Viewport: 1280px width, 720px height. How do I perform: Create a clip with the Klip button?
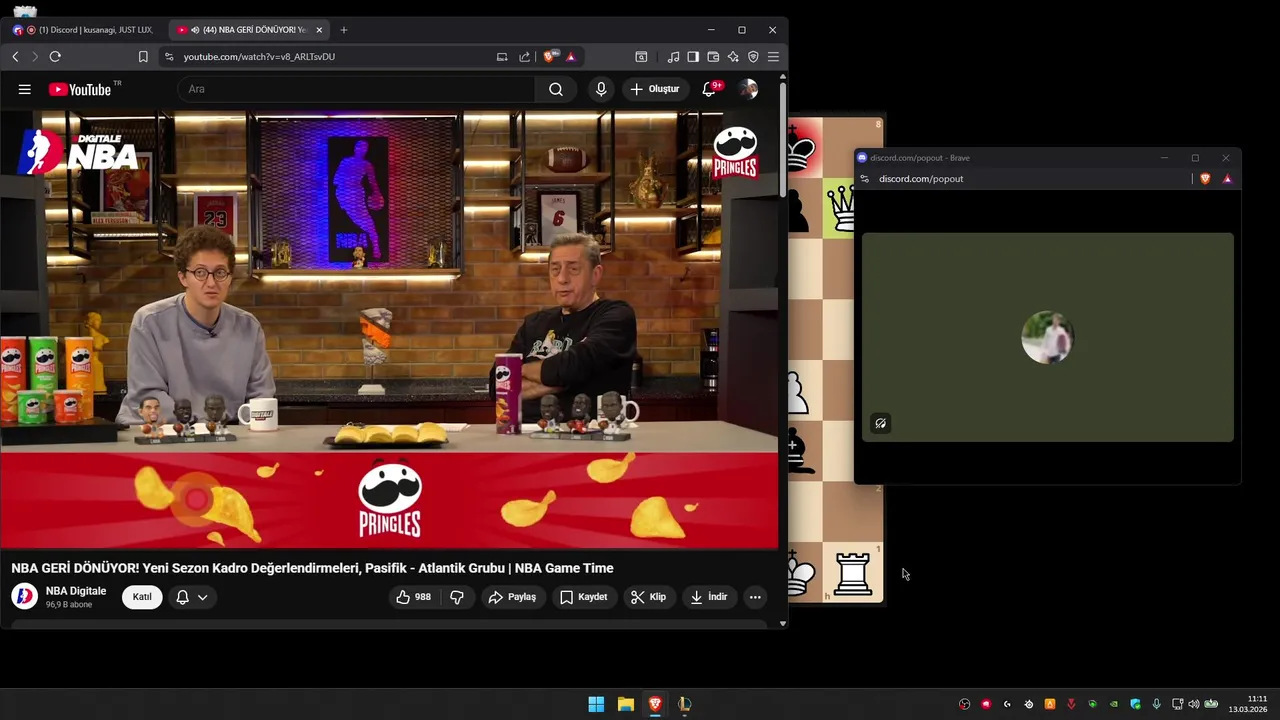coord(648,597)
